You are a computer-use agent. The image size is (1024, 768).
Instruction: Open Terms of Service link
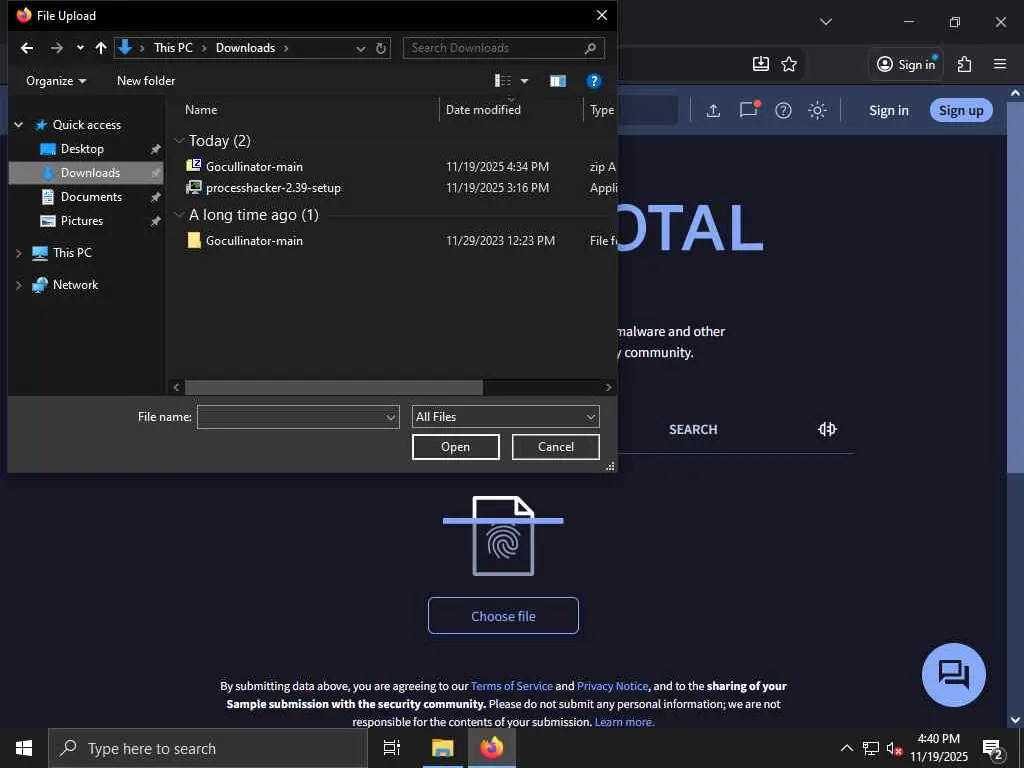pyautogui.click(x=511, y=686)
